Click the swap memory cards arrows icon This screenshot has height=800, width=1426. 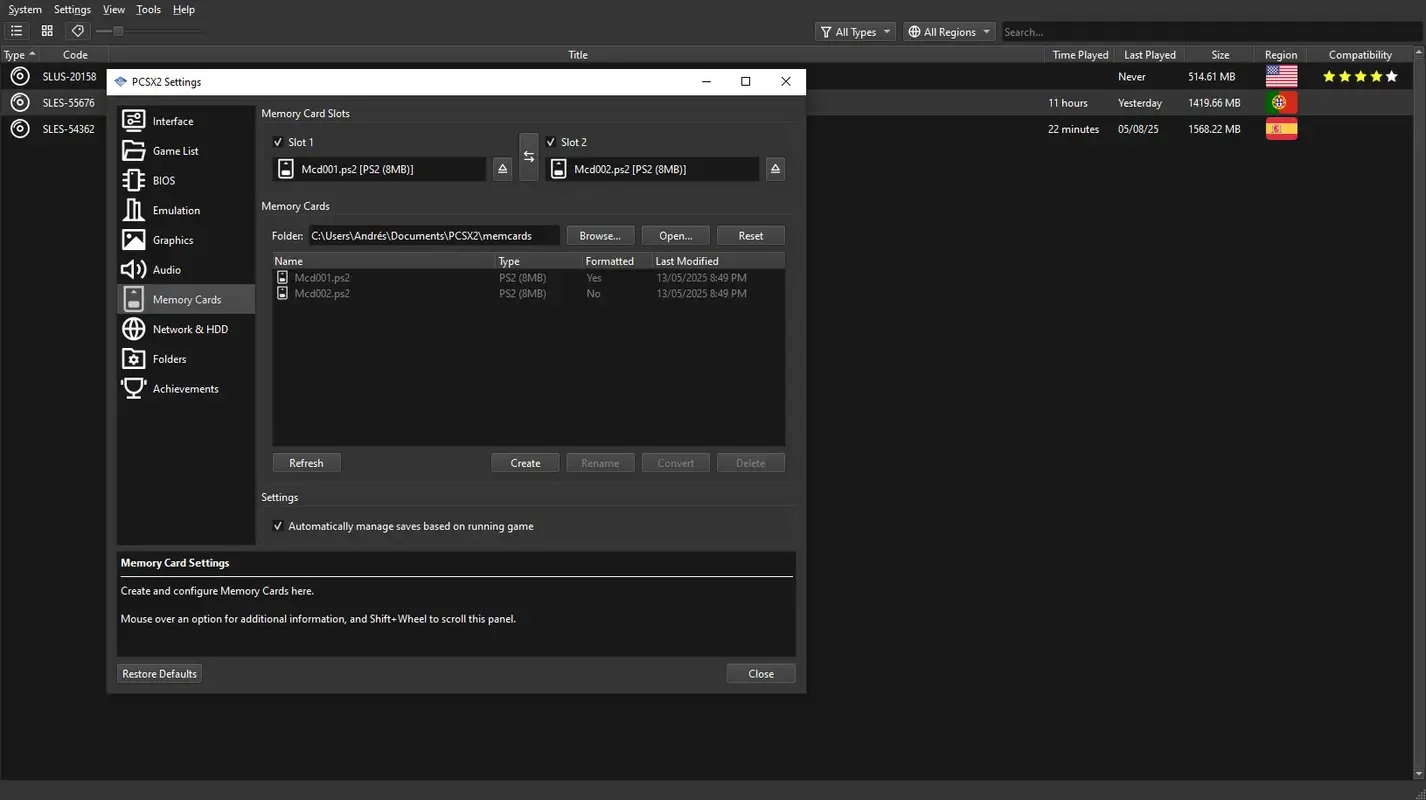click(x=528, y=156)
